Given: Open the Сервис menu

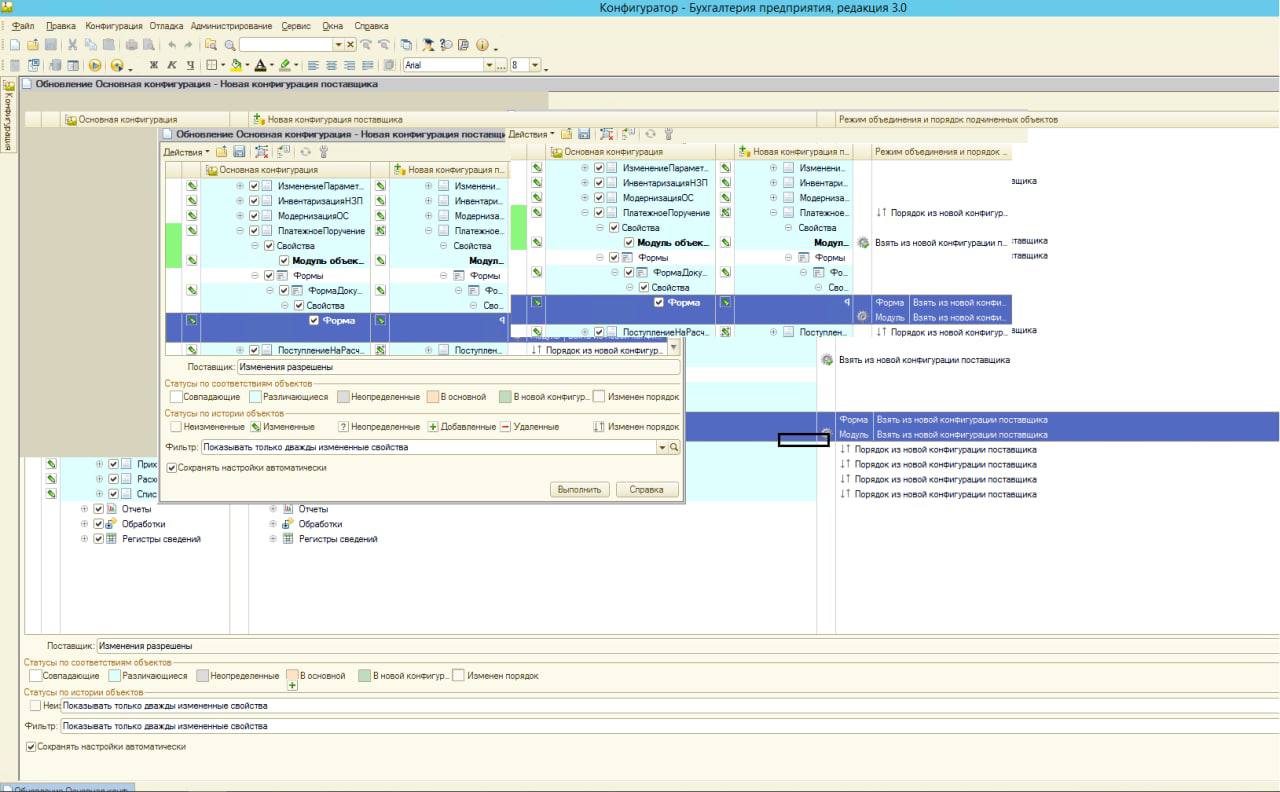Looking at the screenshot, I should (296, 25).
